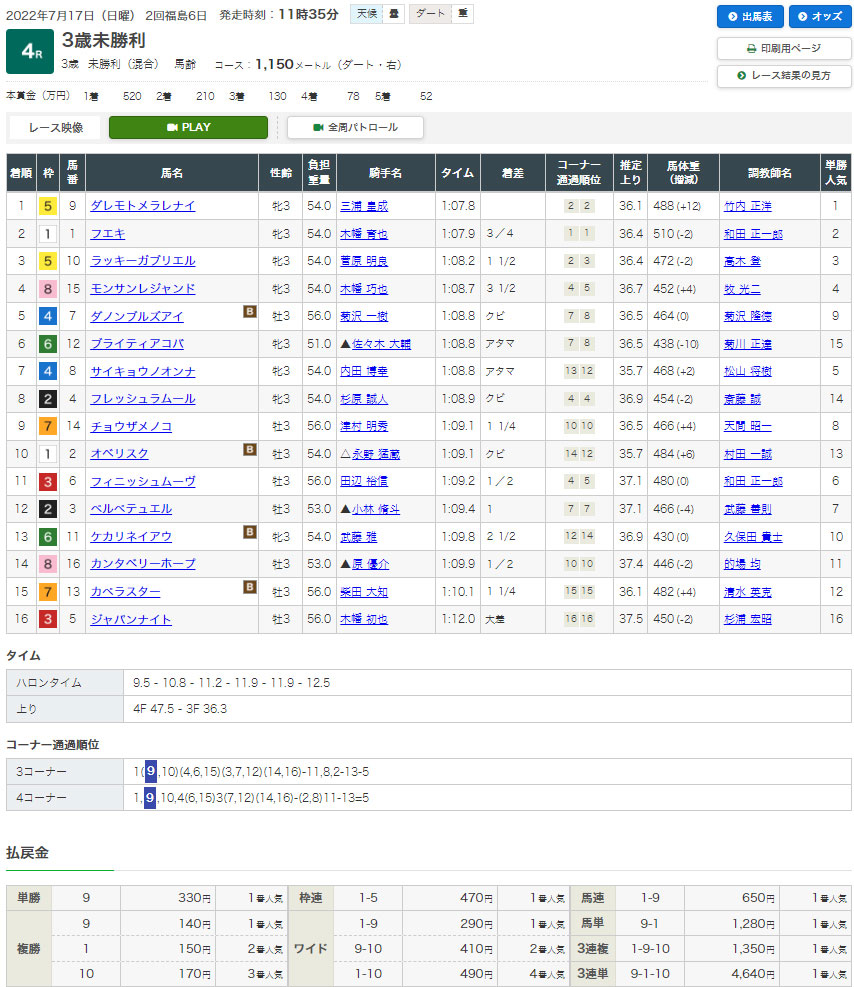The width and height of the screenshot is (854, 987).
Task: Open the 出馬表 race card
Action: [750, 17]
